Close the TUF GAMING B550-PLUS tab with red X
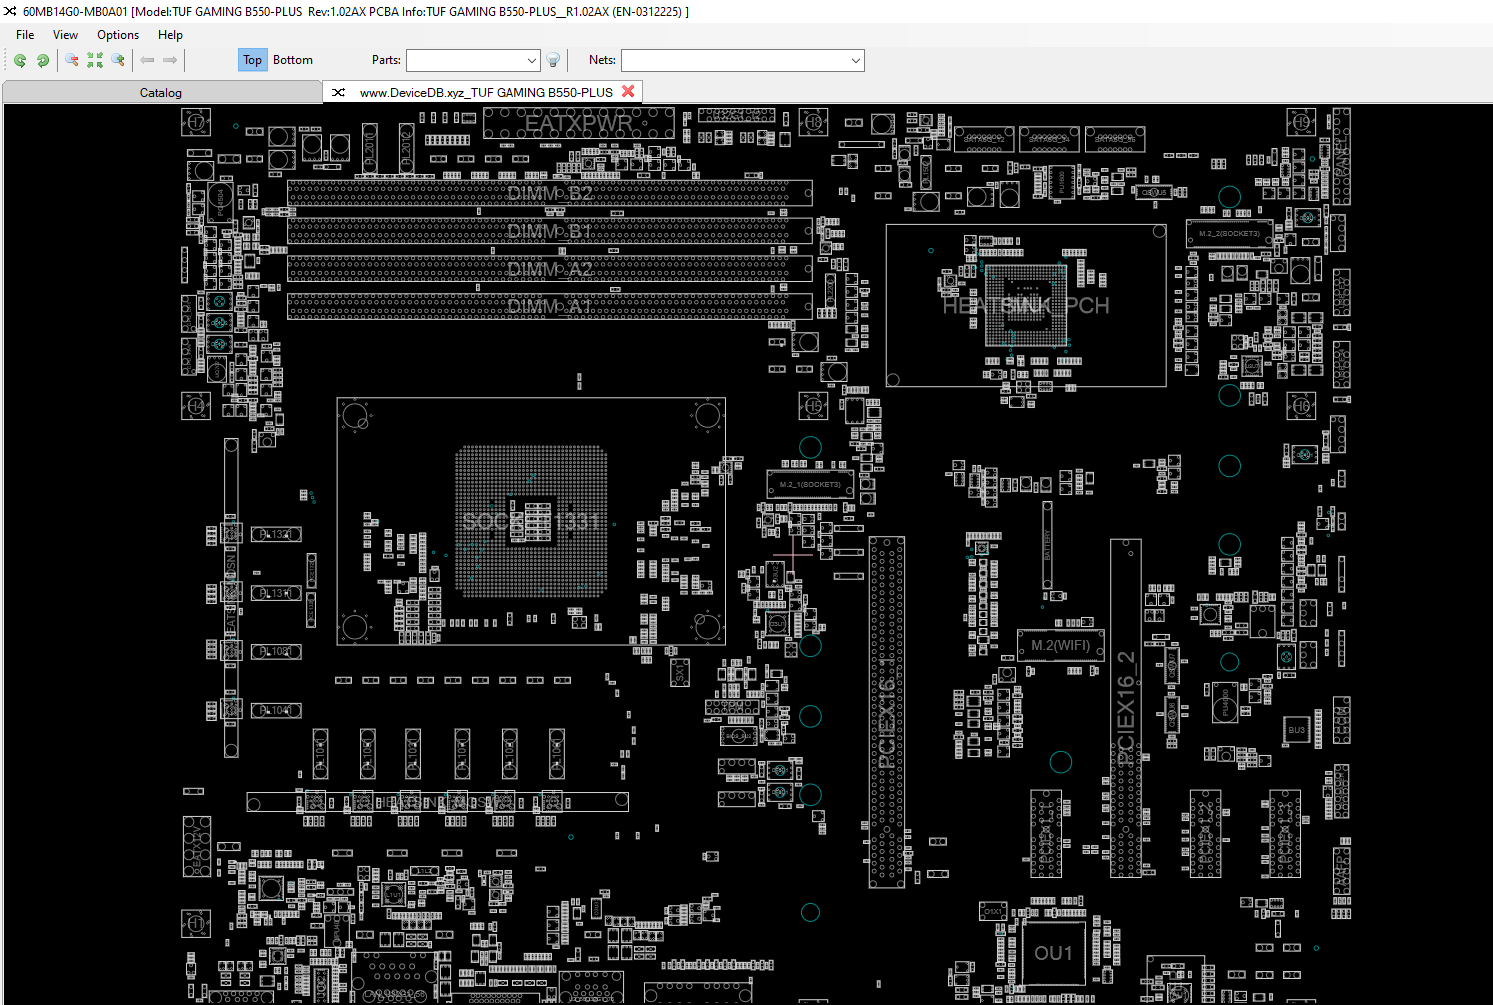 point(628,91)
